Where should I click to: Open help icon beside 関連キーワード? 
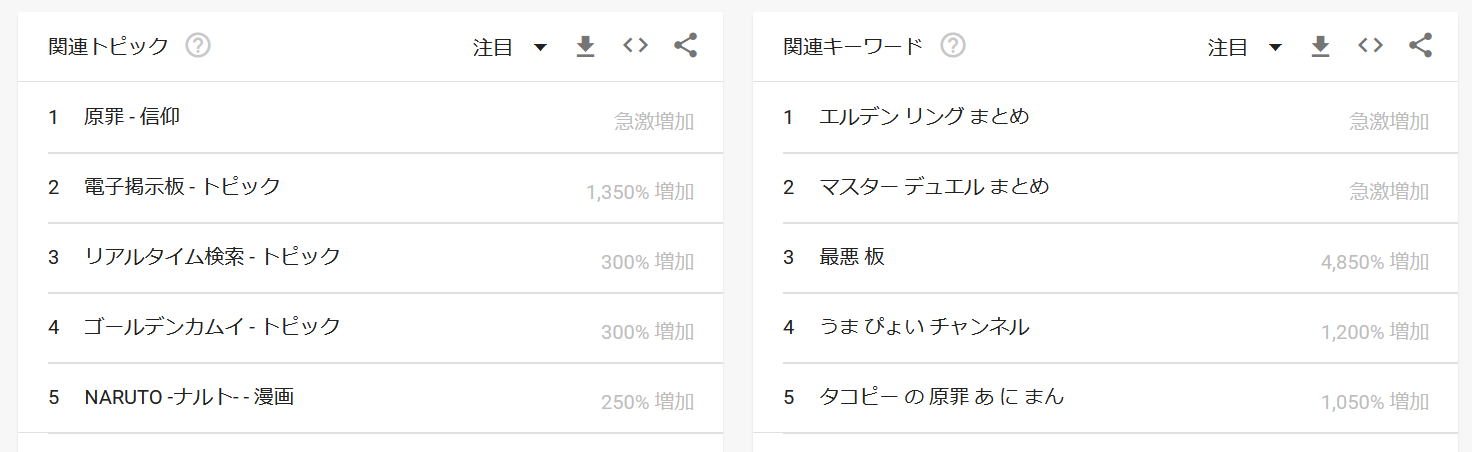tap(953, 46)
